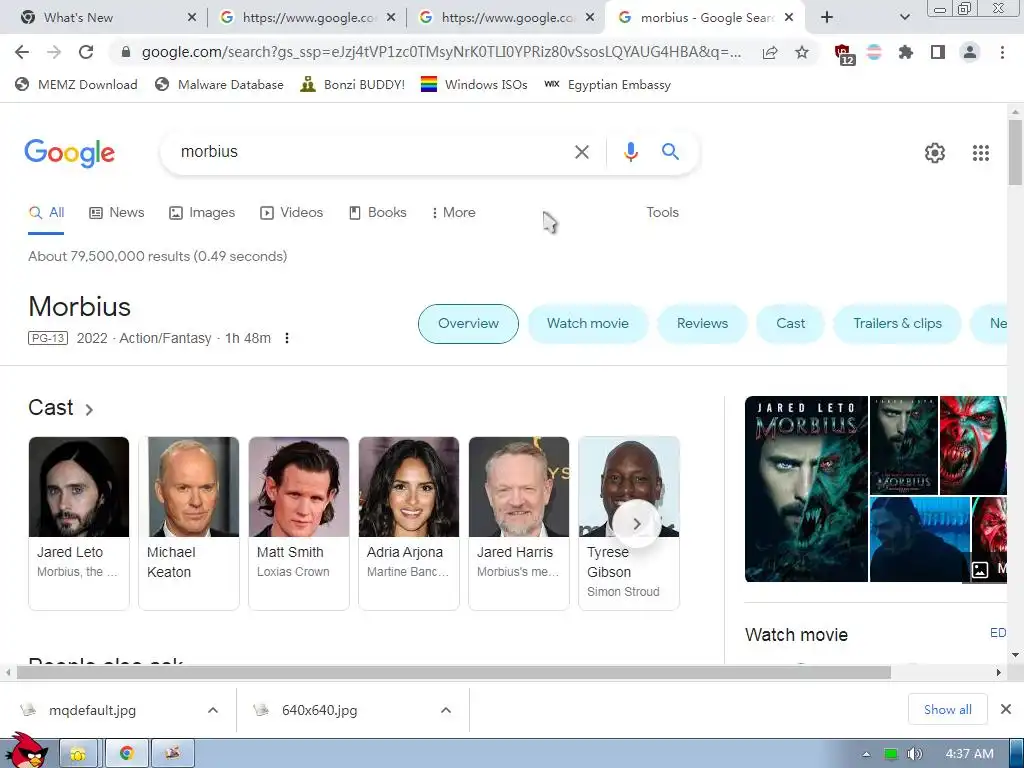Select the Reviews chip
This screenshot has height=768, width=1024.
point(702,324)
